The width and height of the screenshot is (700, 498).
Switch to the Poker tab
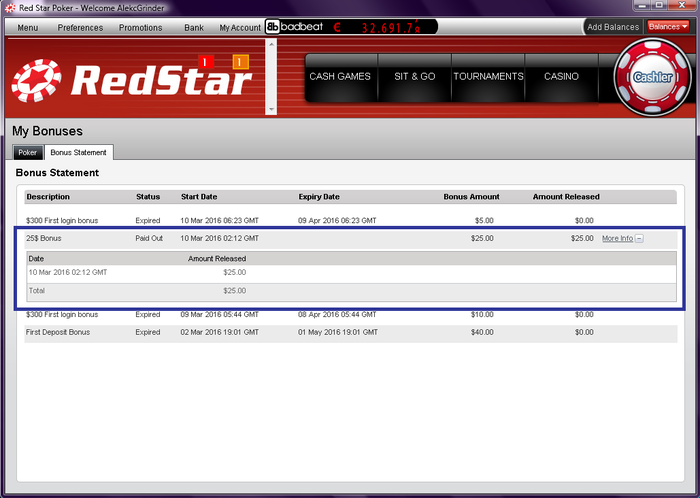tap(28, 153)
